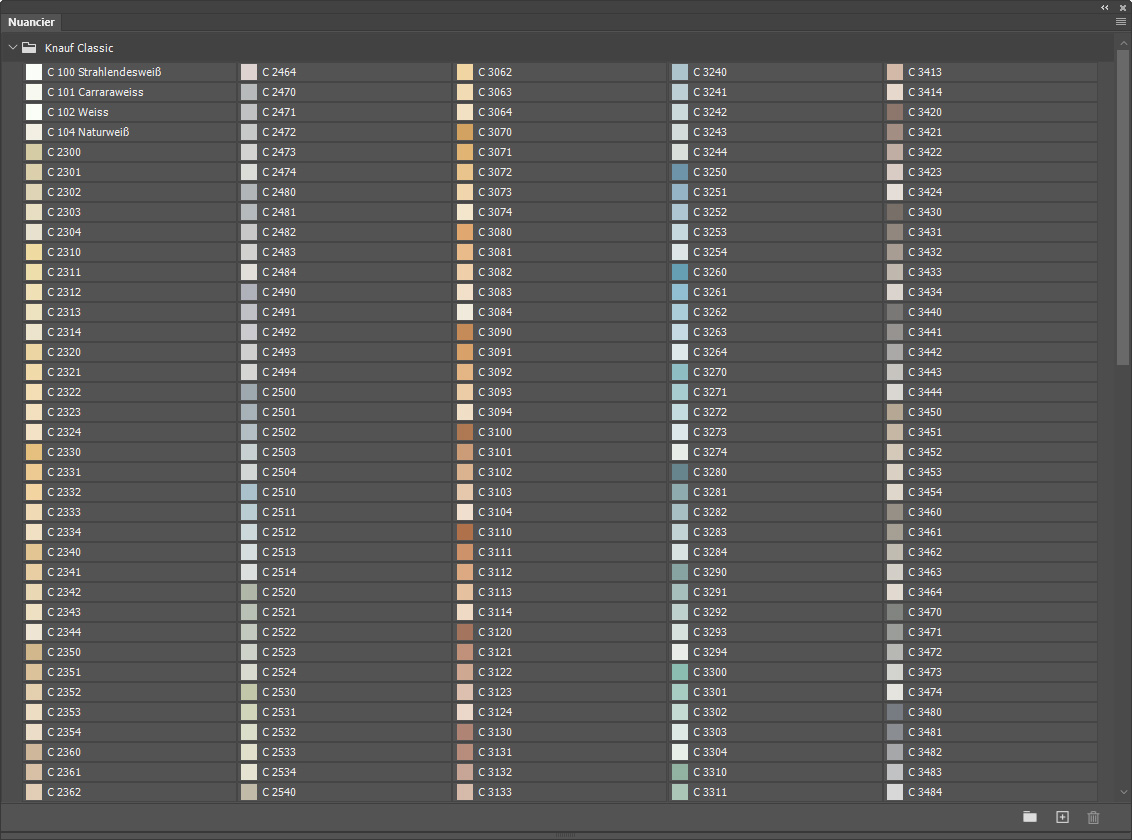Select the Nuancier tab

(31, 22)
